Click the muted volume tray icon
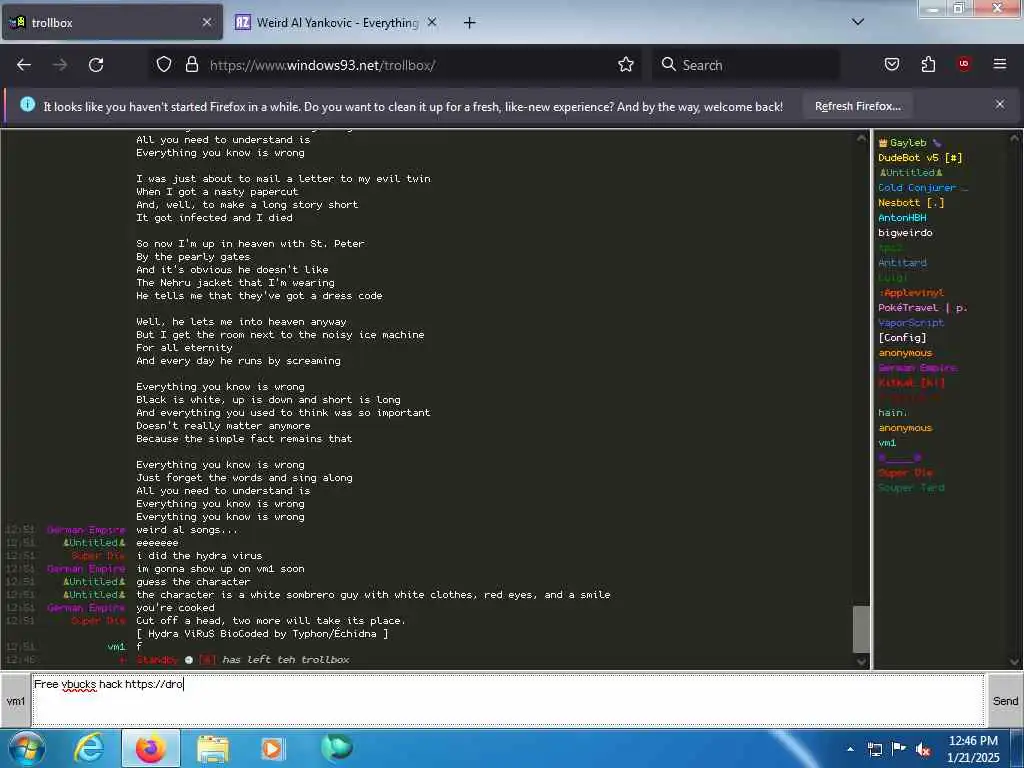 click(923, 749)
